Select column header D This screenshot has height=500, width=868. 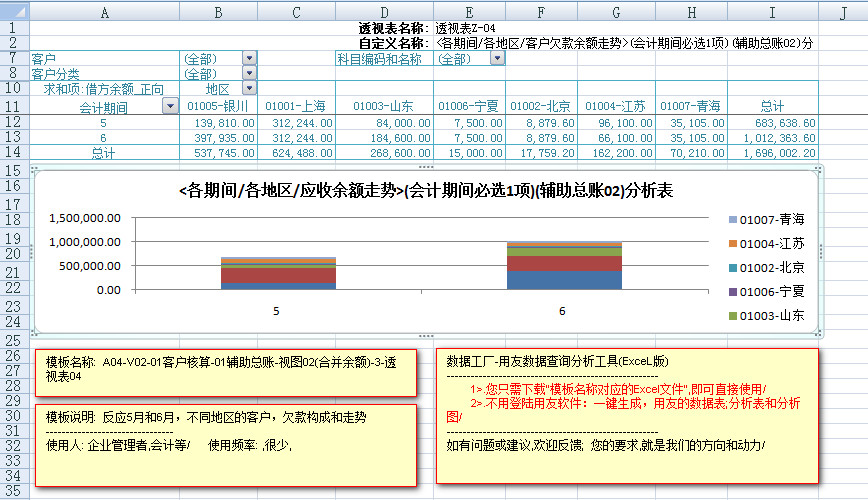tap(383, 10)
